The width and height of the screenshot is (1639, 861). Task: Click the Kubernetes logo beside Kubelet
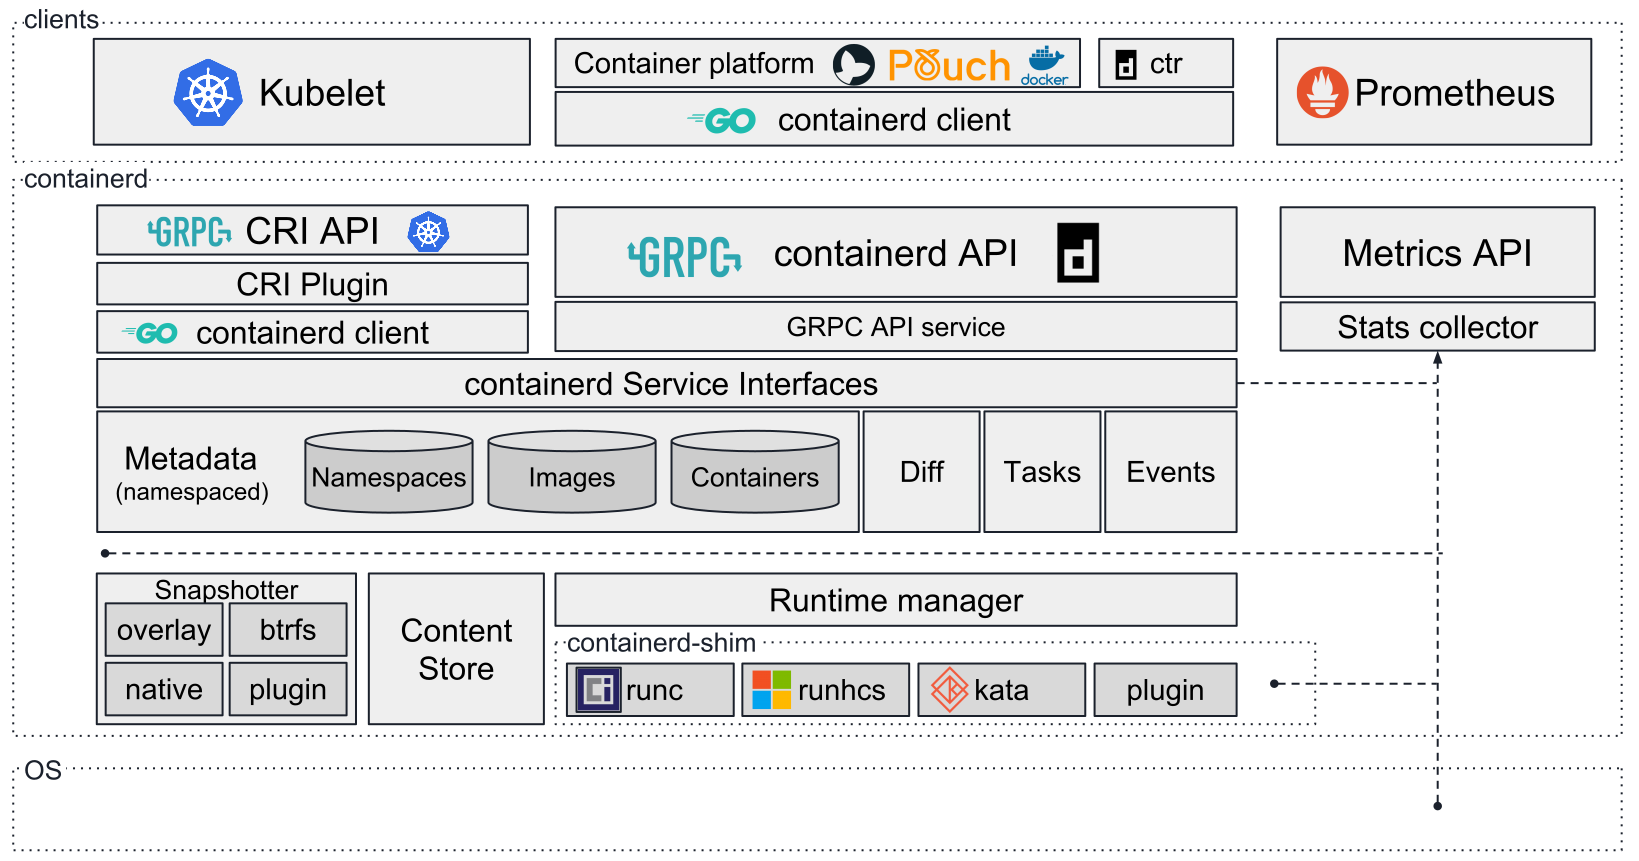point(208,93)
